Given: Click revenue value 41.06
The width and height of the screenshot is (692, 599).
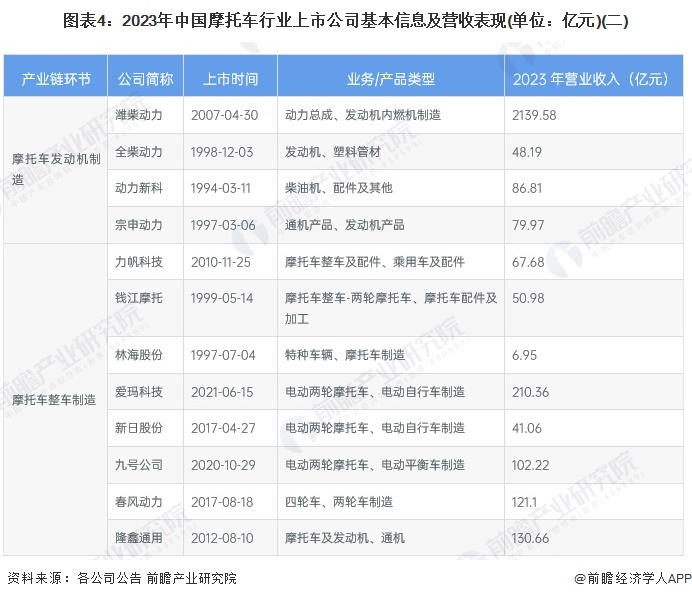Looking at the screenshot, I should (527, 428).
